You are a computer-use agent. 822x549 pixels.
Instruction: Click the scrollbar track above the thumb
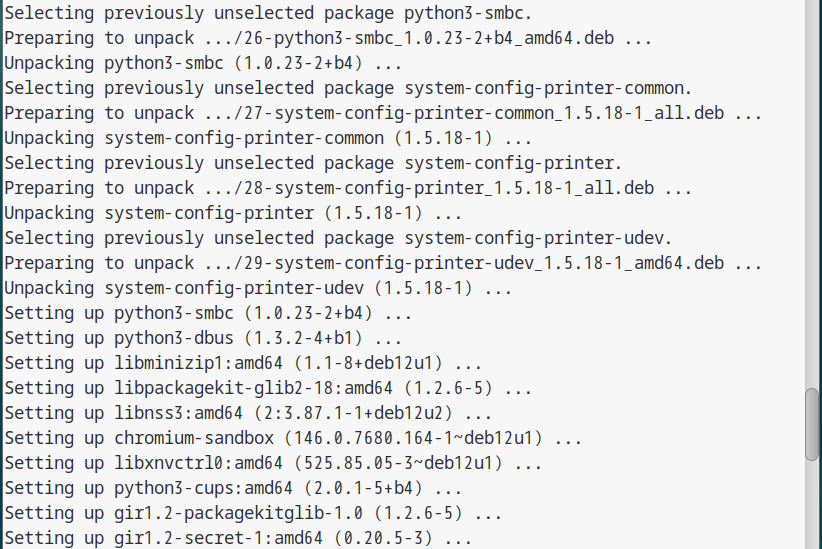tap(812, 200)
